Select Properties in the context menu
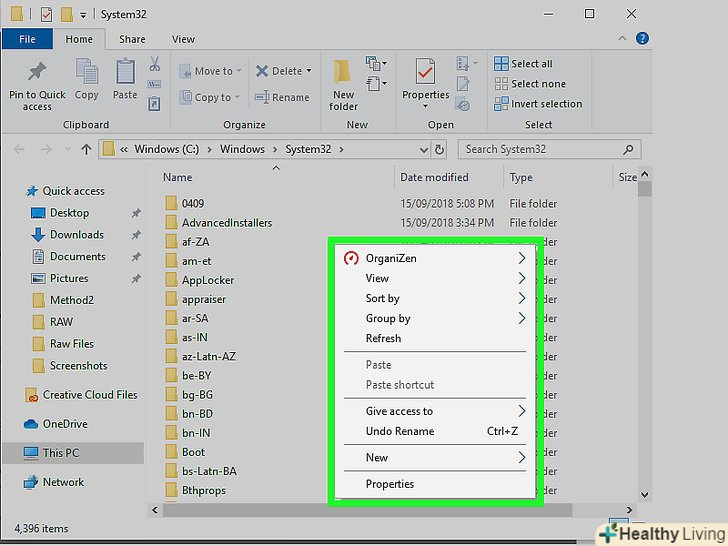 tap(389, 484)
